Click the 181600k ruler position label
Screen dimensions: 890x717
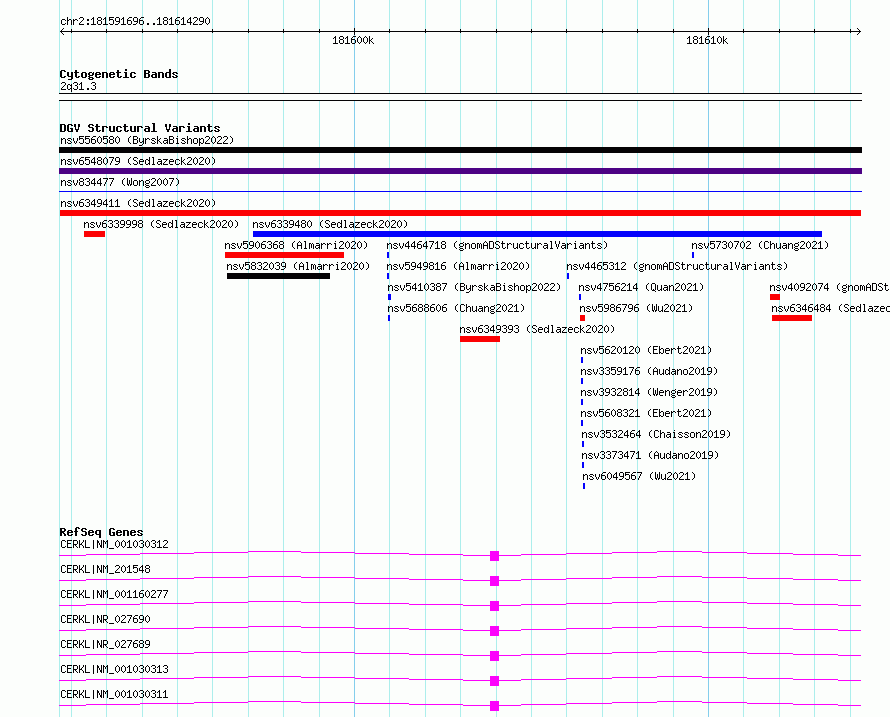pyautogui.click(x=353, y=40)
